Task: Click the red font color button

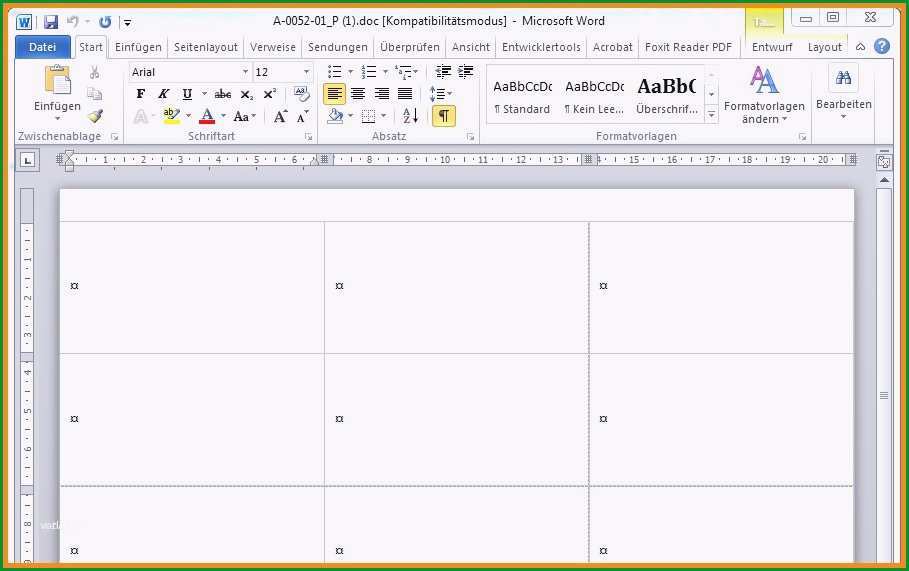Action: click(x=207, y=116)
